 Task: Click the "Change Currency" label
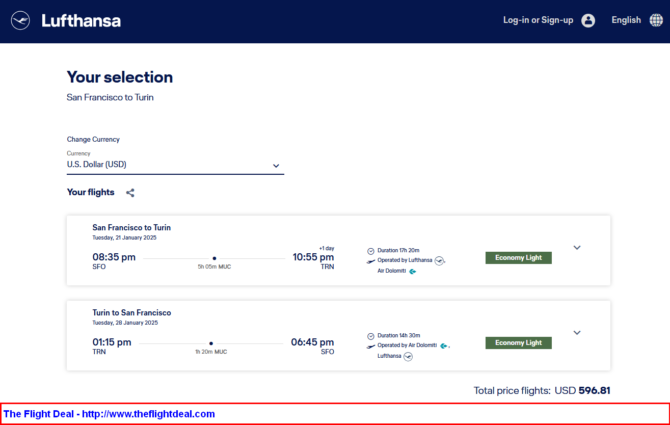coord(93,139)
